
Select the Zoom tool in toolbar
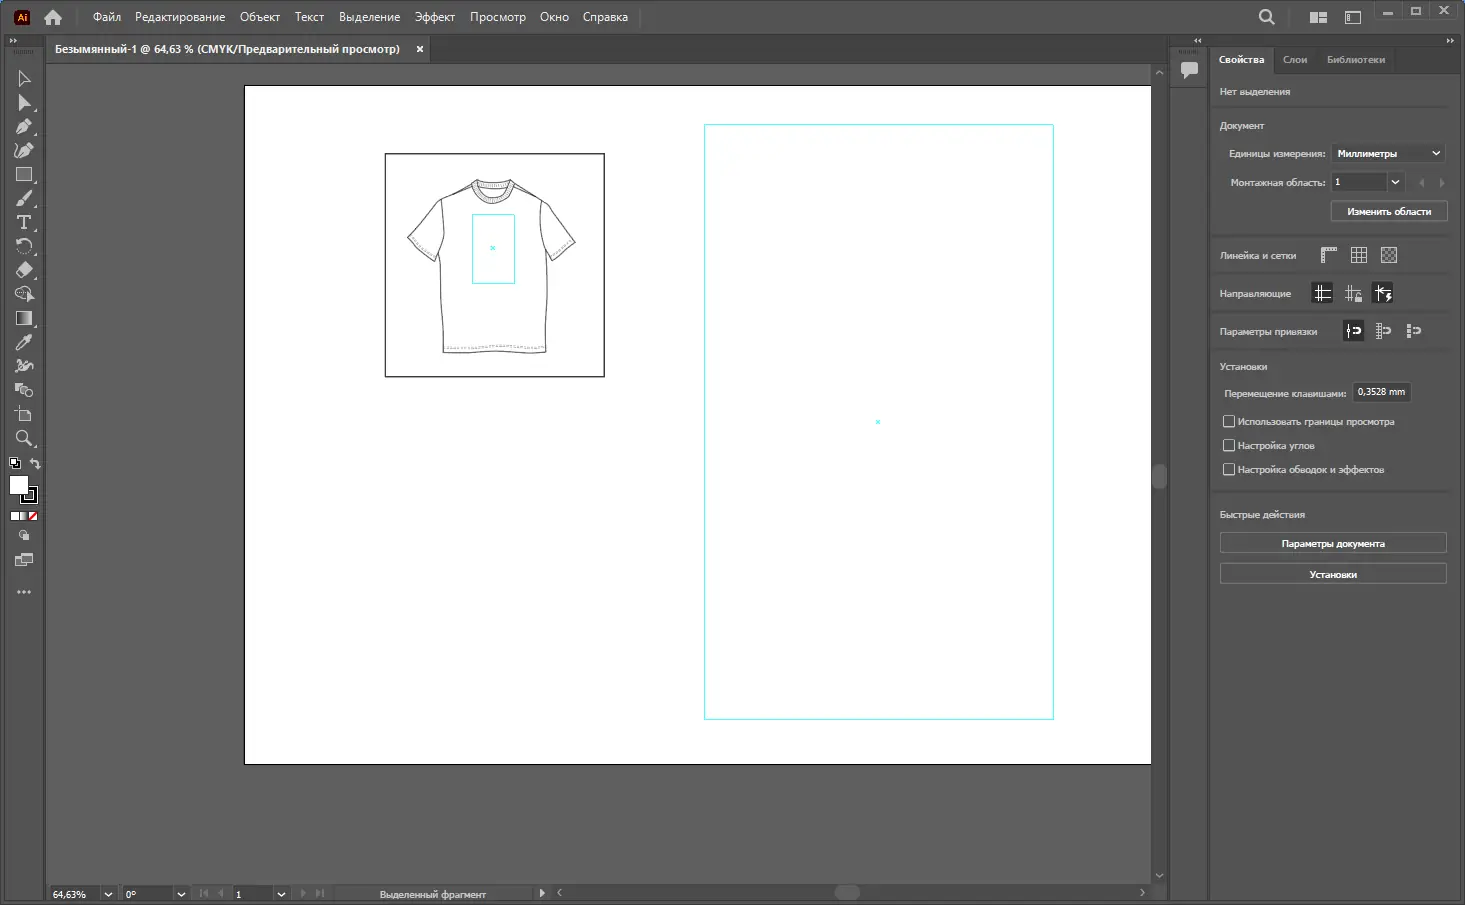point(24,438)
